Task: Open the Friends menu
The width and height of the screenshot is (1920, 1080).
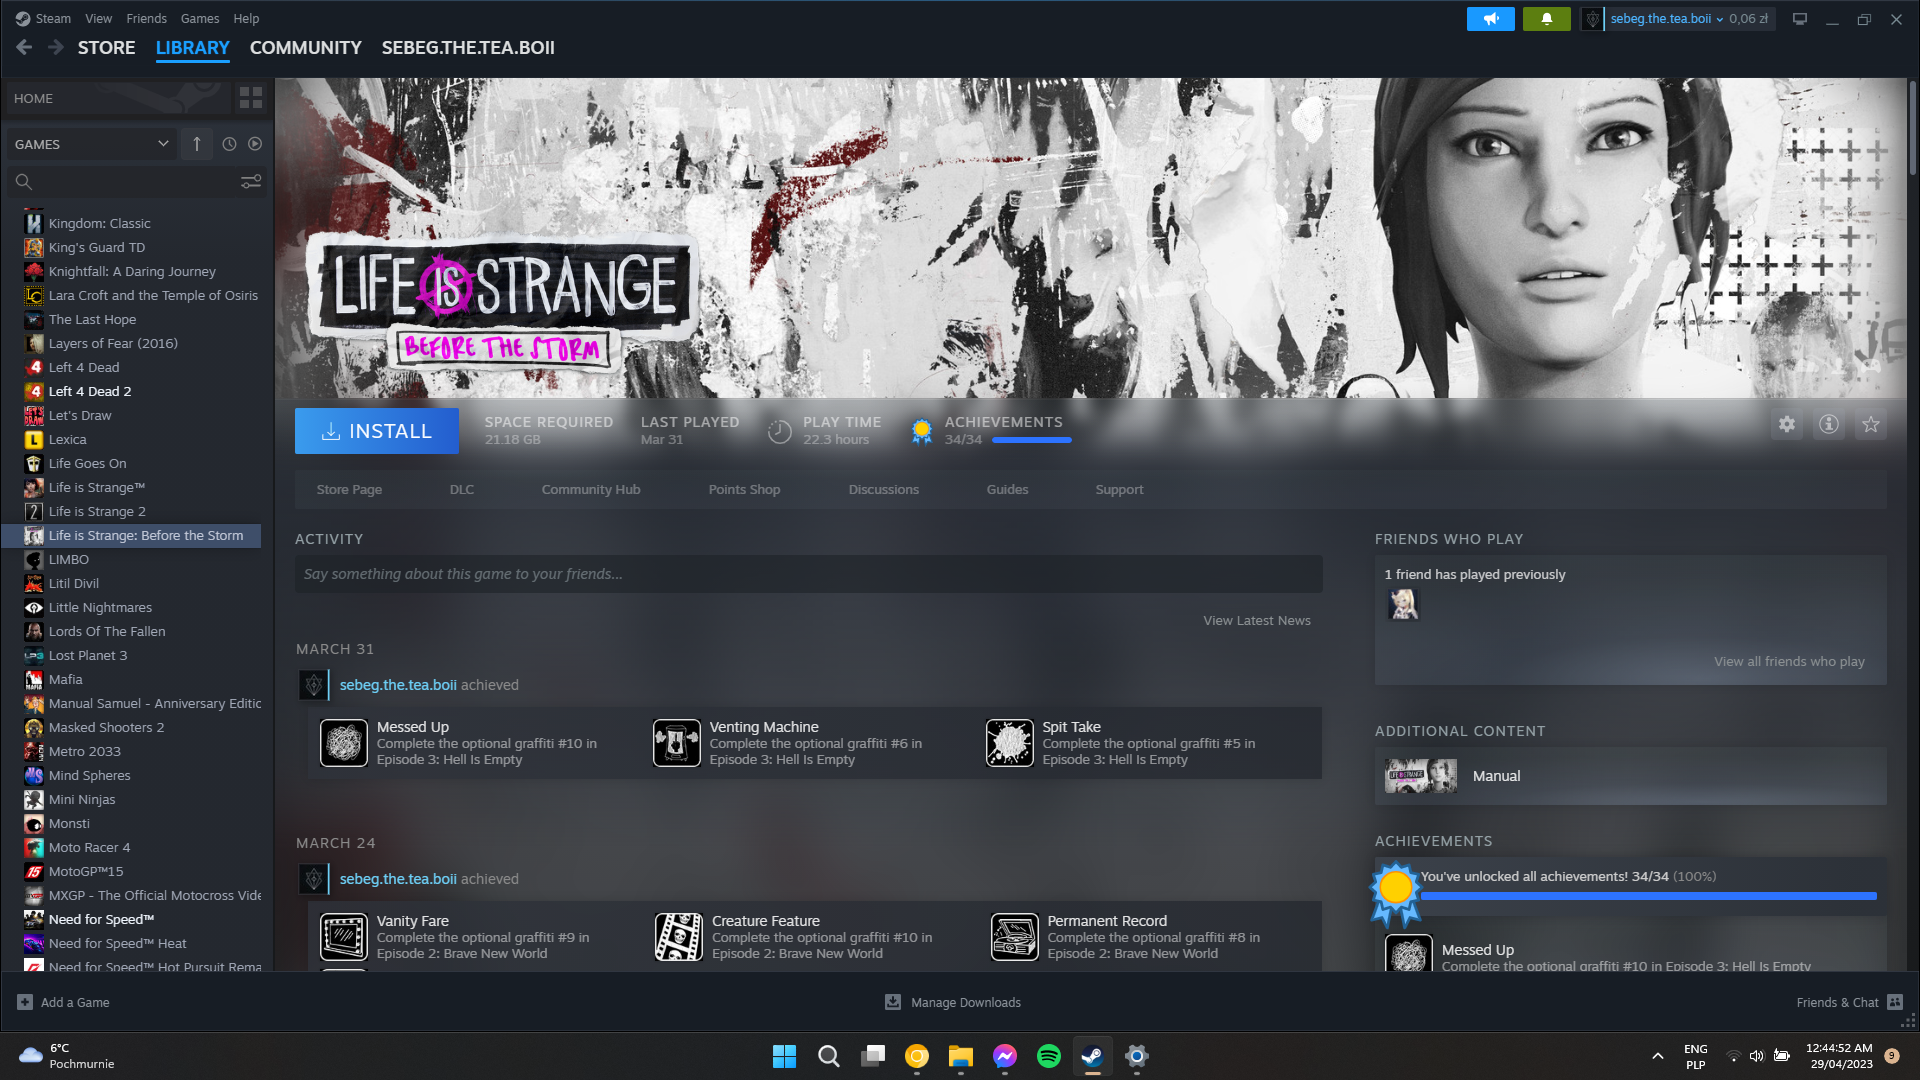Action: [146, 18]
